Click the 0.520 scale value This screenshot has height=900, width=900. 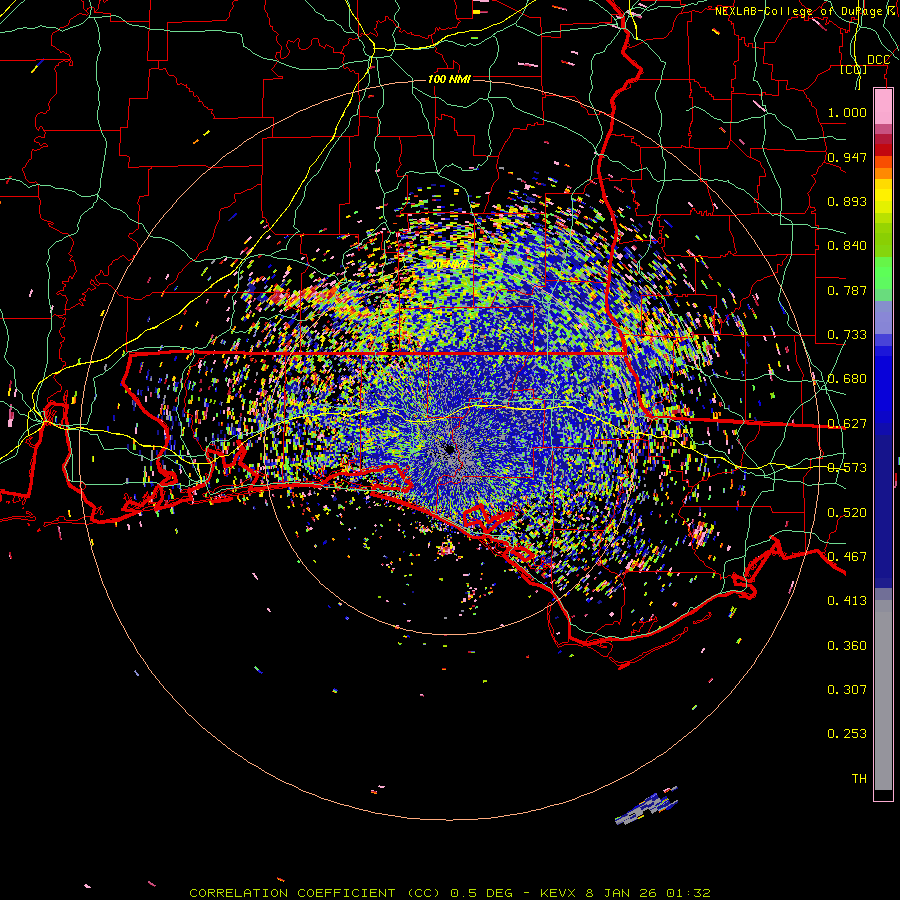[847, 513]
